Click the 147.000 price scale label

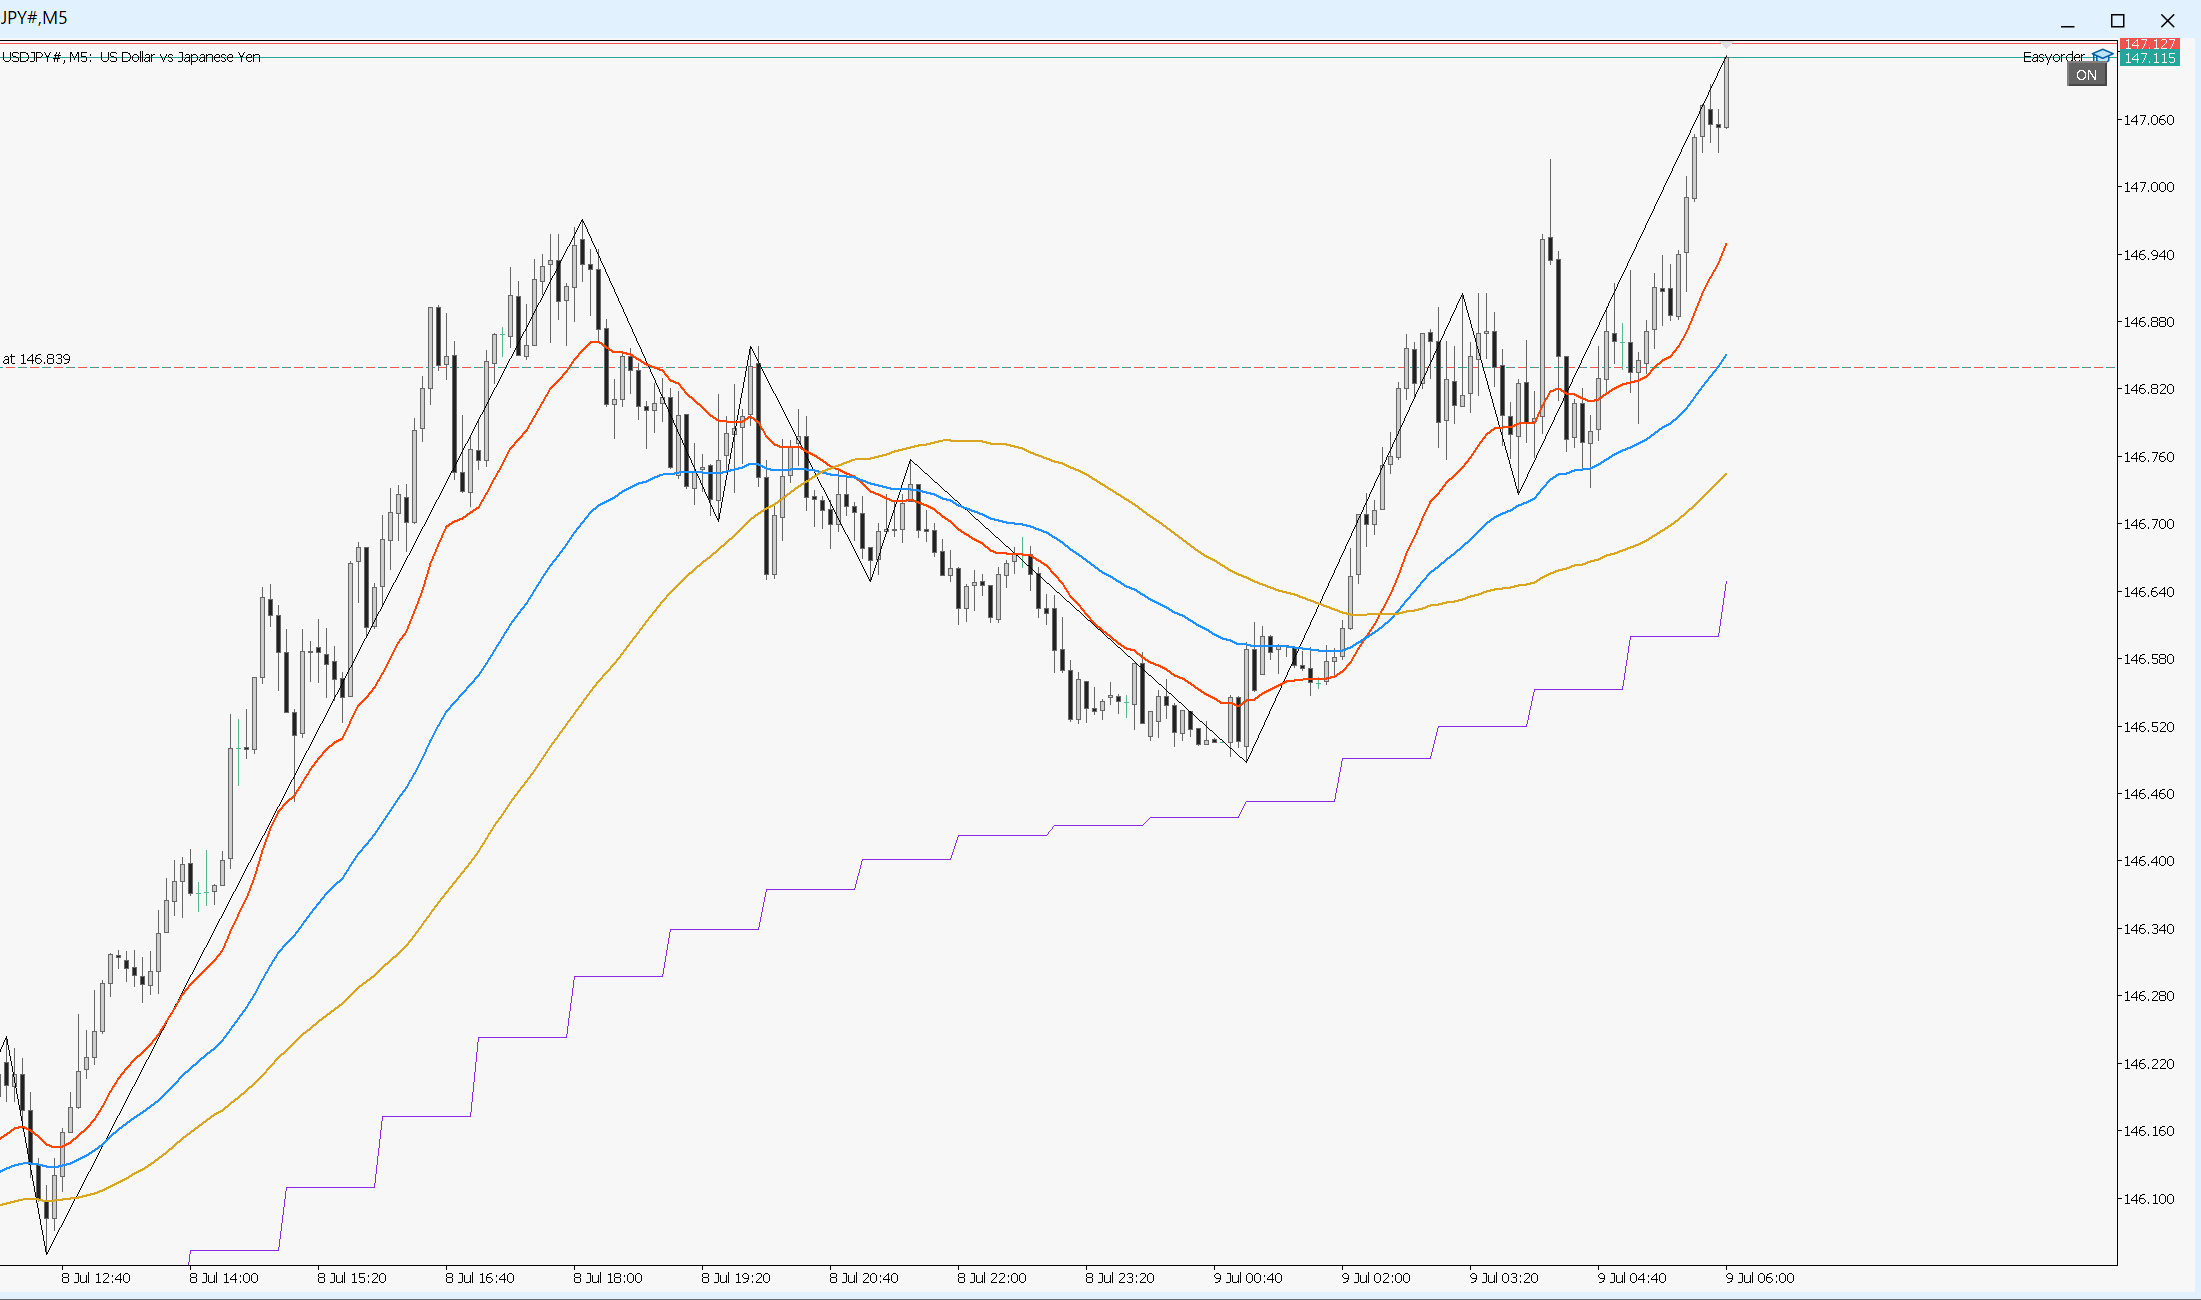(x=2149, y=187)
